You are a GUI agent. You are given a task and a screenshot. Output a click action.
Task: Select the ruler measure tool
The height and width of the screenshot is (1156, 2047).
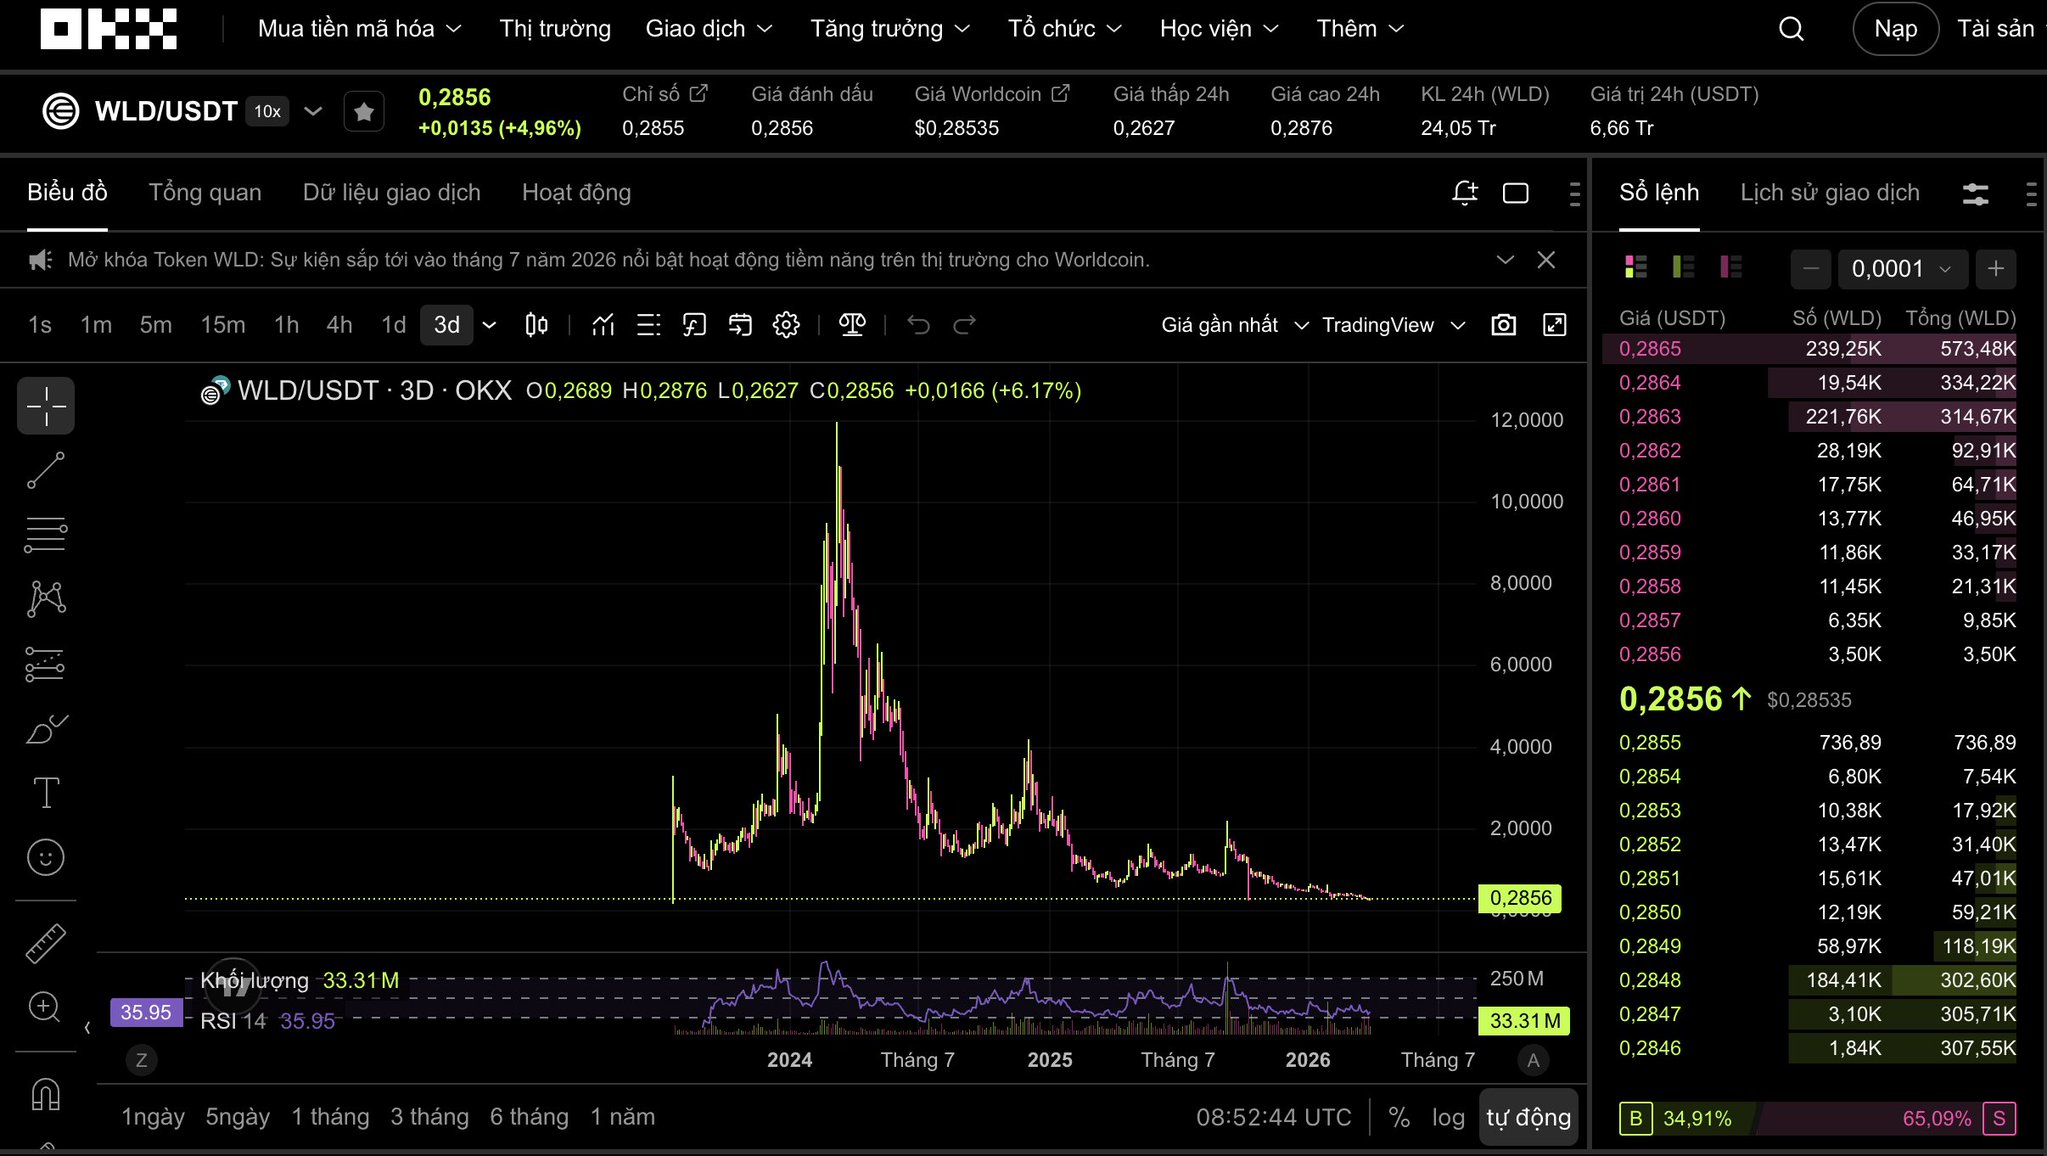tap(46, 942)
